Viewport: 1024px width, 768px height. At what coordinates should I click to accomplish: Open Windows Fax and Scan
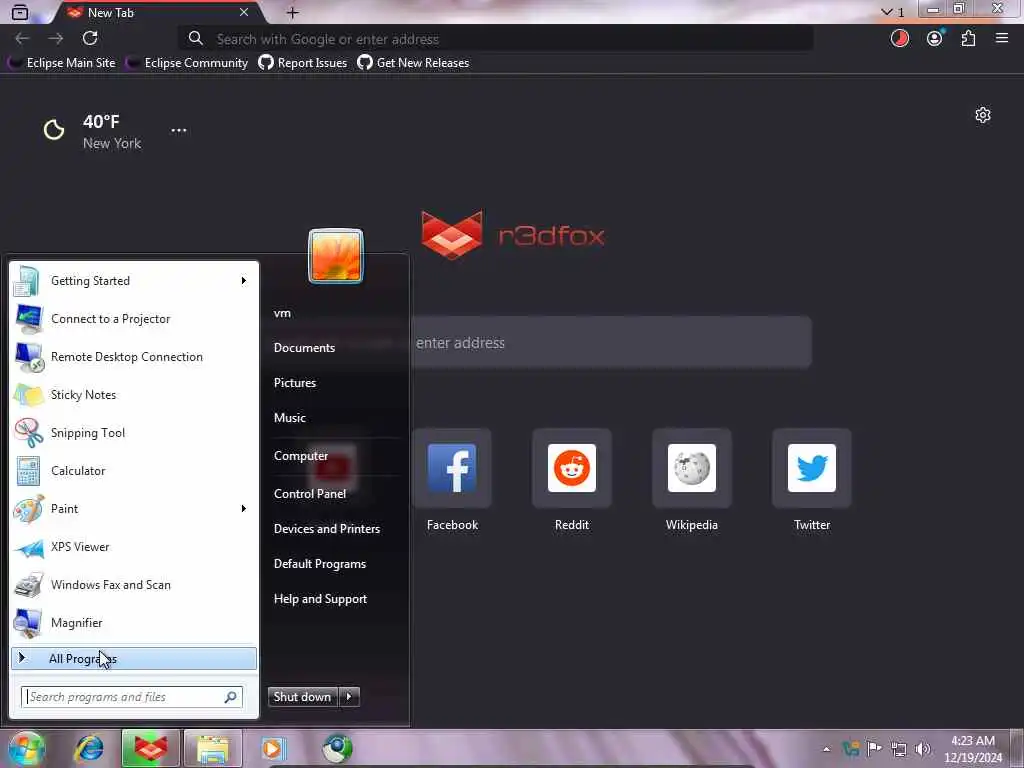[x=134, y=584]
